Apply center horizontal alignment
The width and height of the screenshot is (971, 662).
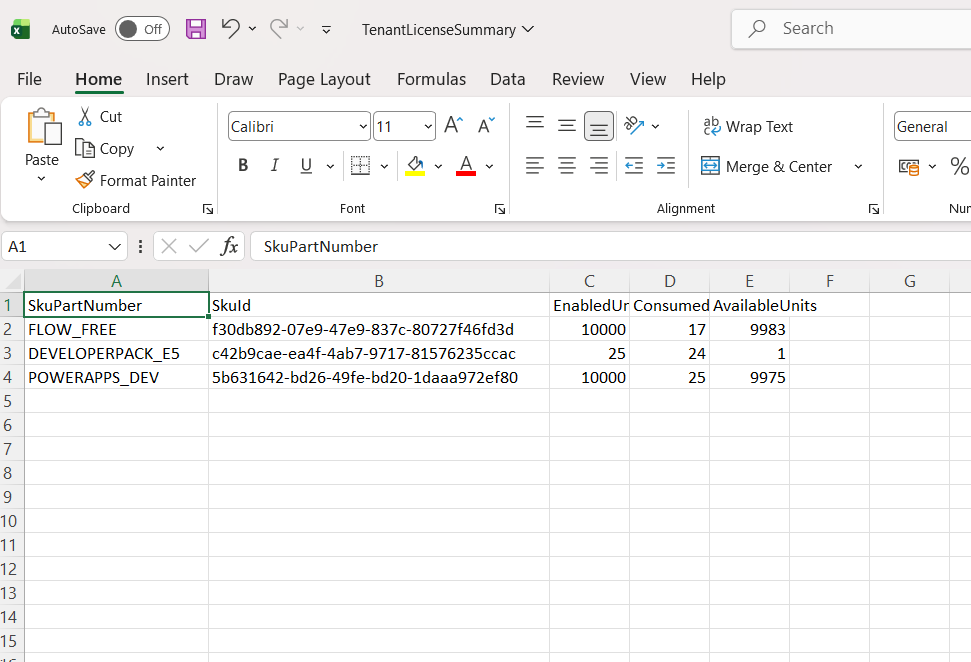click(x=567, y=166)
